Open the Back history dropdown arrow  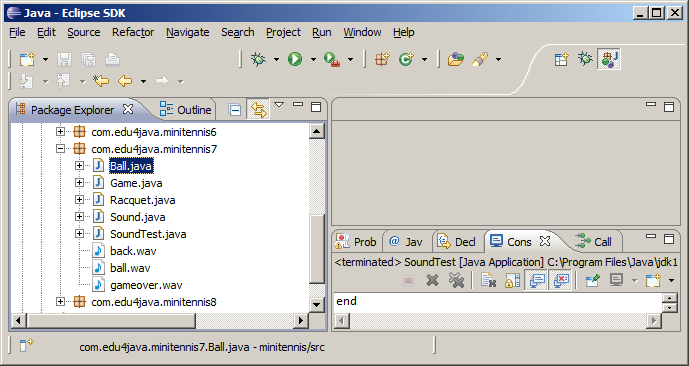(x=143, y=81)
